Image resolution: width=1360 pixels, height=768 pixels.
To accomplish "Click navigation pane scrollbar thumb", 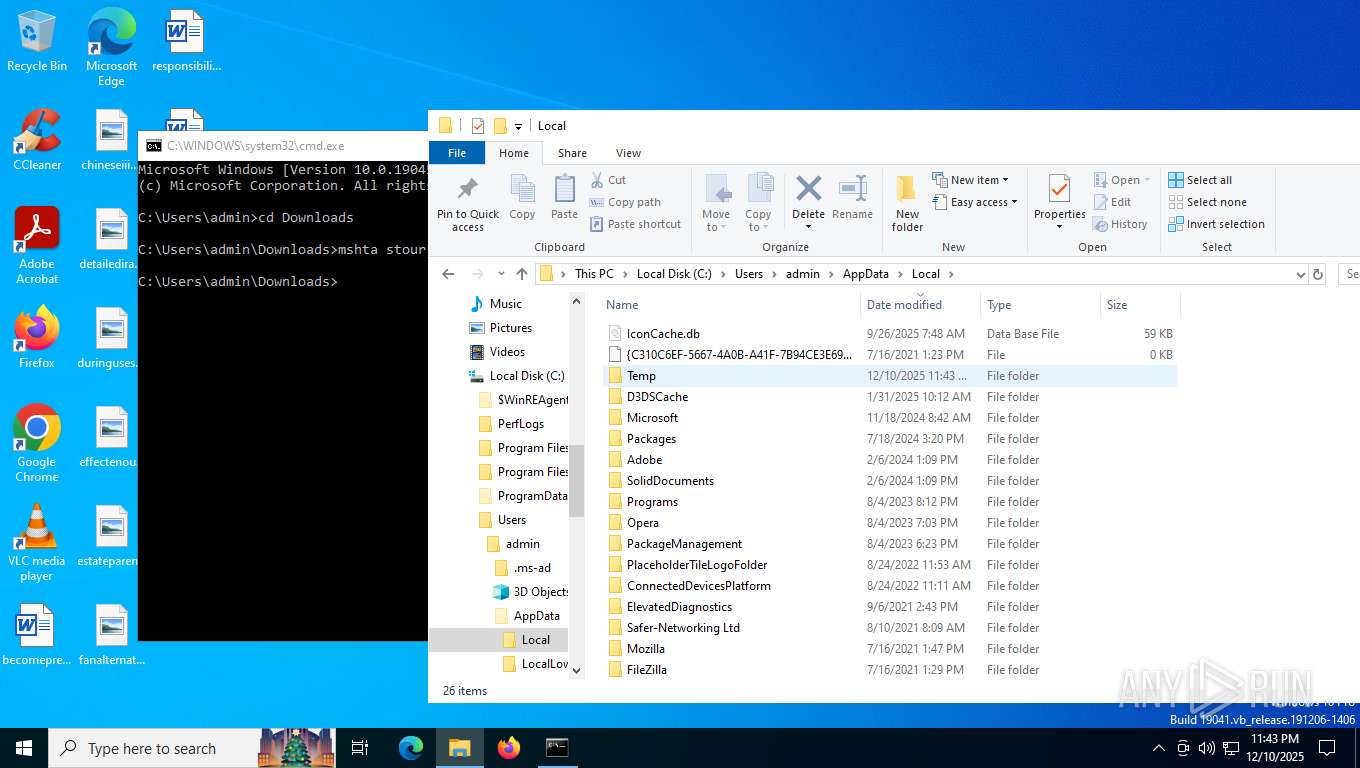I will tap(576, 480).
